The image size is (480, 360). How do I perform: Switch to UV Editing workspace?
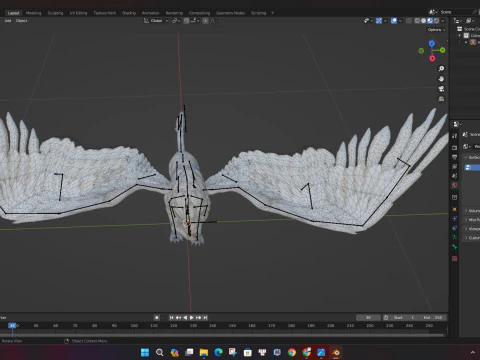click(78, 13)
